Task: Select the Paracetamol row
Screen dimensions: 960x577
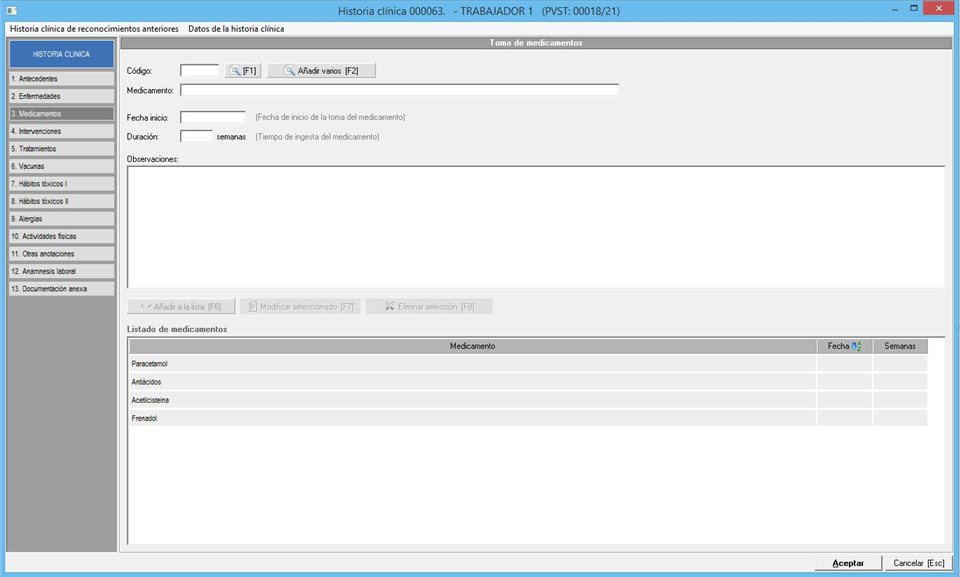Action: 528,364
